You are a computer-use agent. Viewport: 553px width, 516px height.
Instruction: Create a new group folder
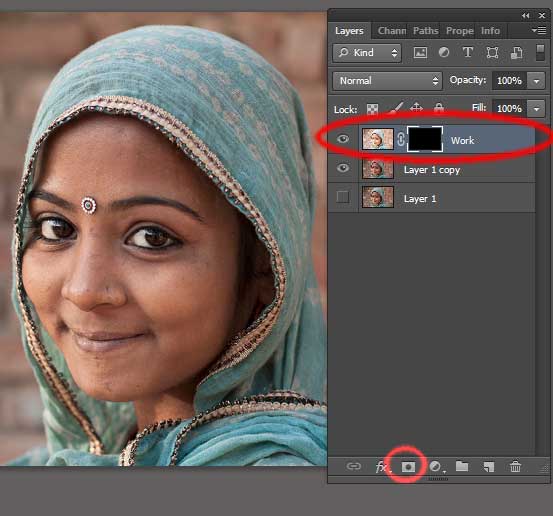coord(462,466)
